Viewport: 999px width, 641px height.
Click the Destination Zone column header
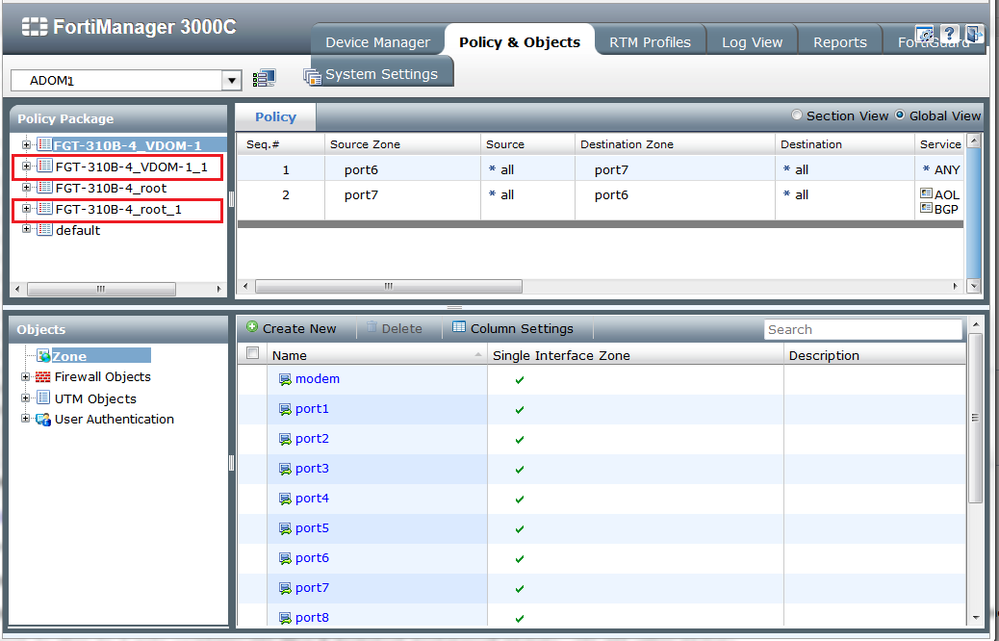(675, 145)
